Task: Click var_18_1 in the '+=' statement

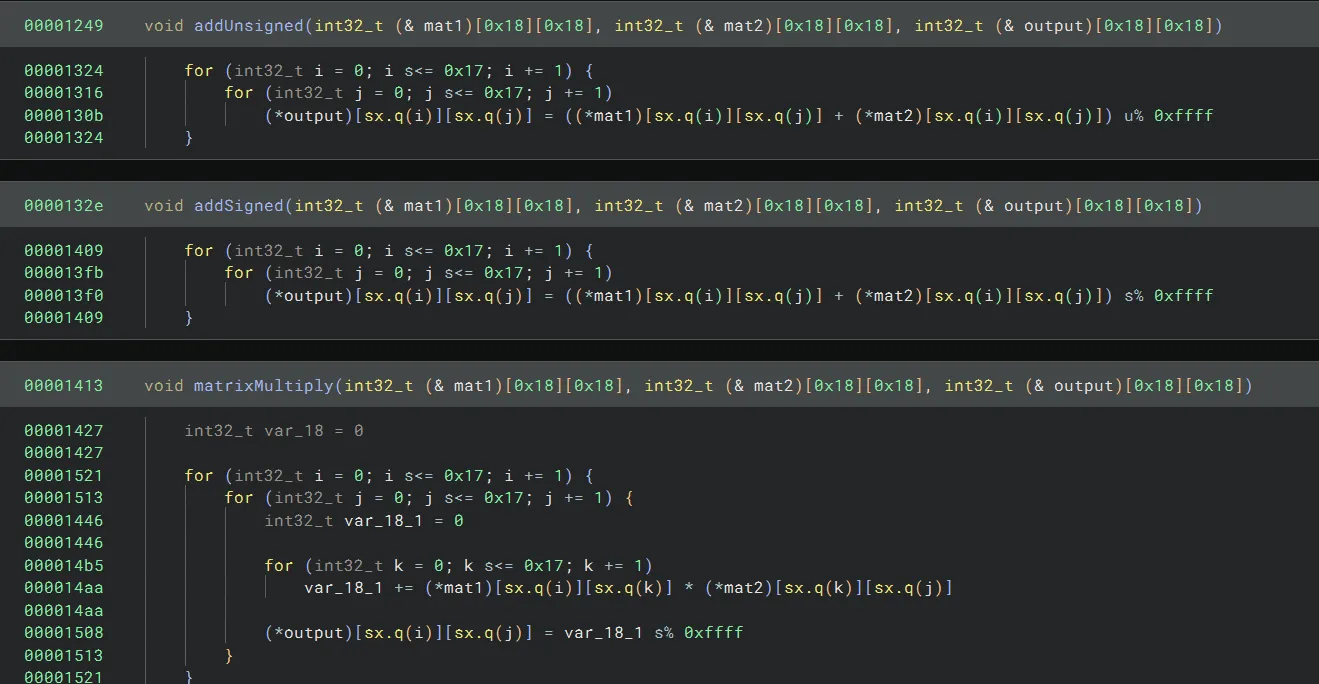Action: [344, 588]
